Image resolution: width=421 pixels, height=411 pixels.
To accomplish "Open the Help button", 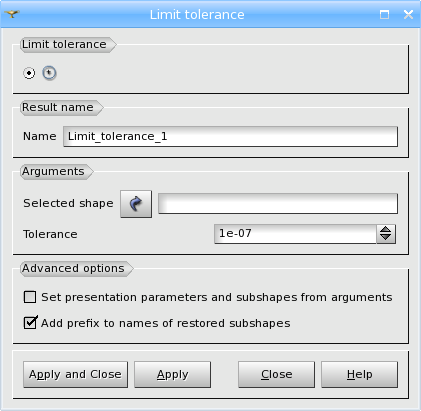I will click(x=359, y=374).
